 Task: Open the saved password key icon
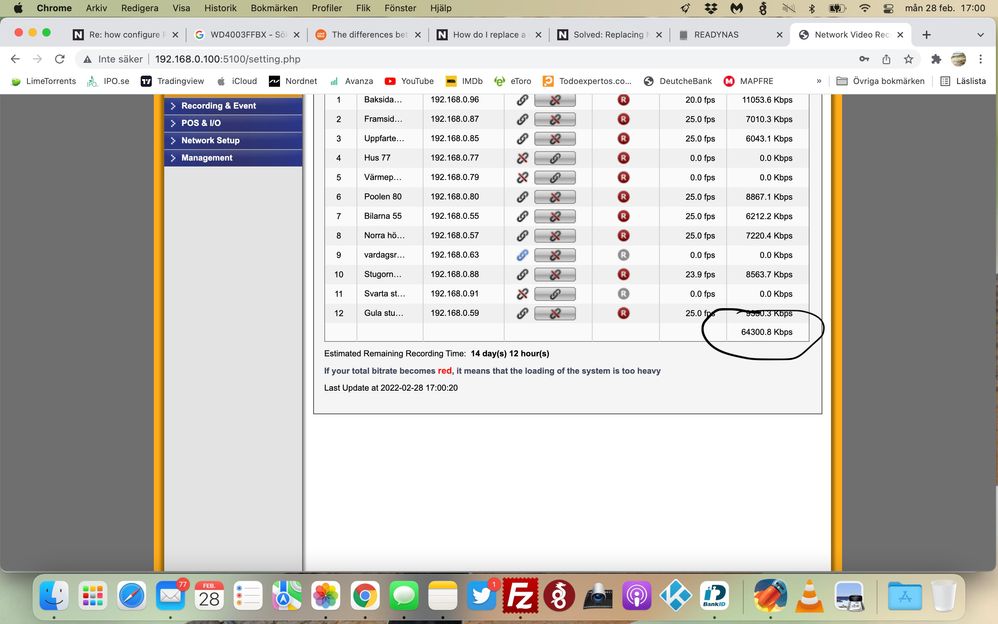tap(864, 59)
